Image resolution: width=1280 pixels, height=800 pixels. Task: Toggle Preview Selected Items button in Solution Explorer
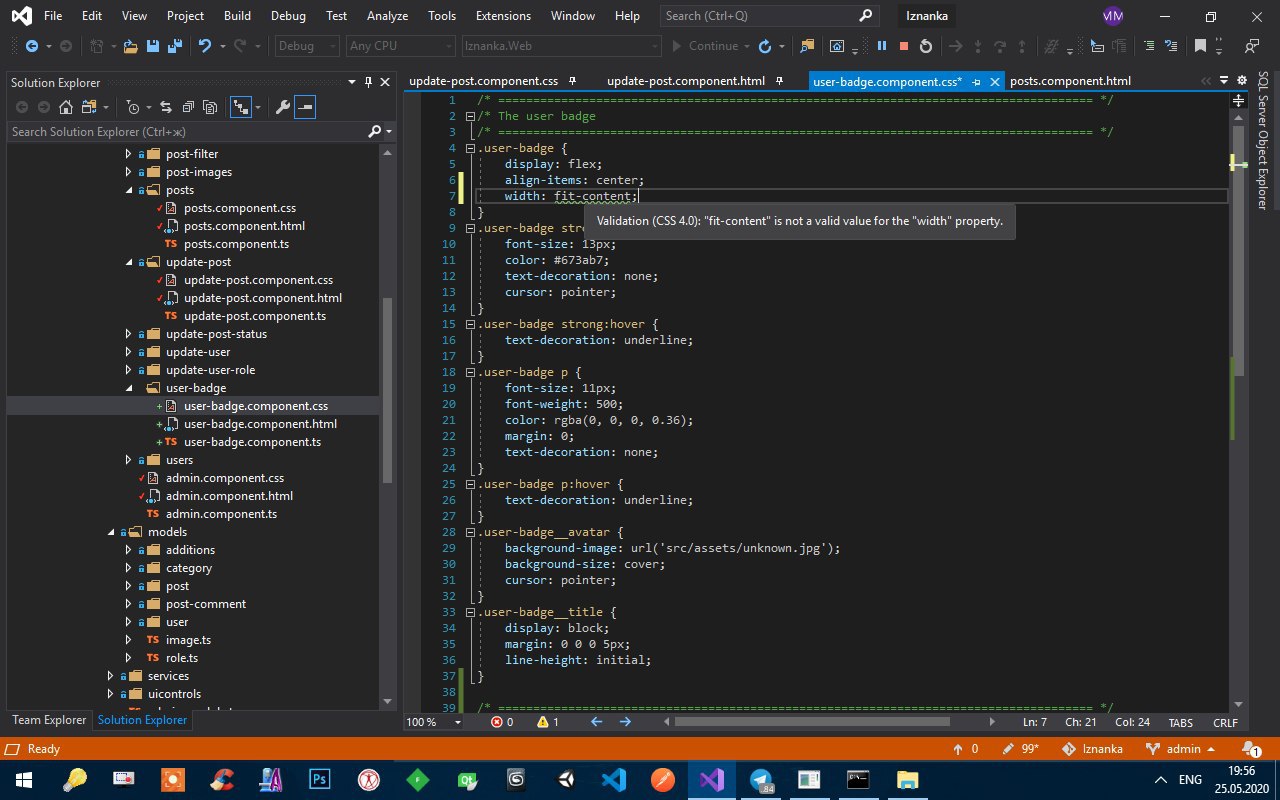(x=305, y=107)
